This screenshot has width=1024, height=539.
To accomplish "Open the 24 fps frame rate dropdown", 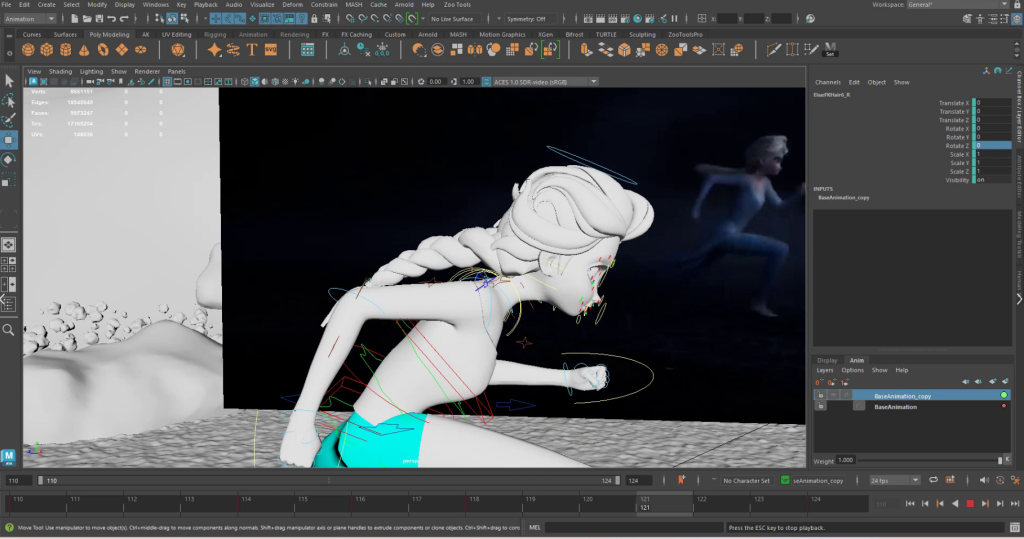I will tap(894, 480).
